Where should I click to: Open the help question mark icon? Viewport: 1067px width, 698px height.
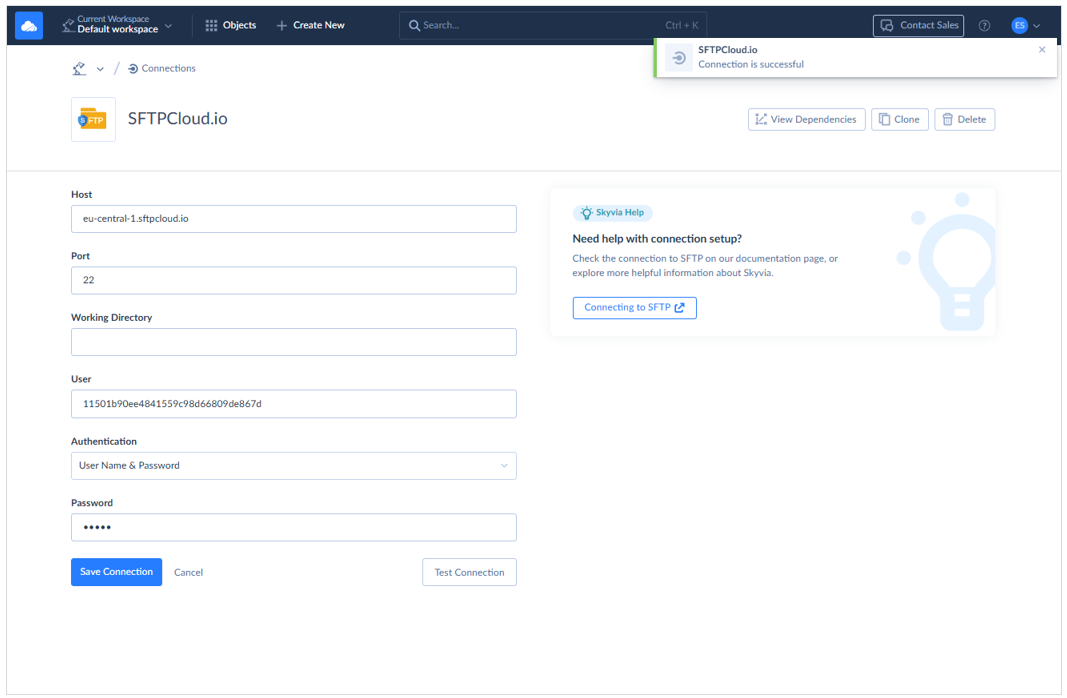984,26
